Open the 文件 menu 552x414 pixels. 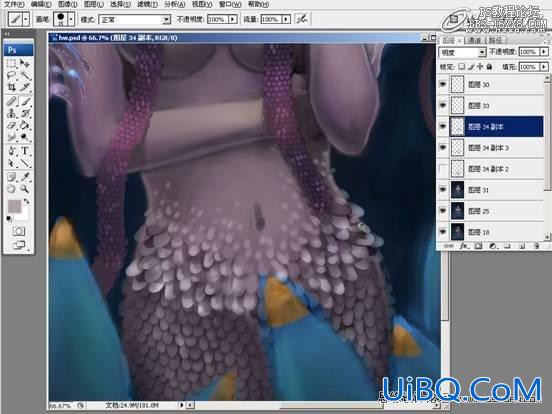[x=14, y=4]
